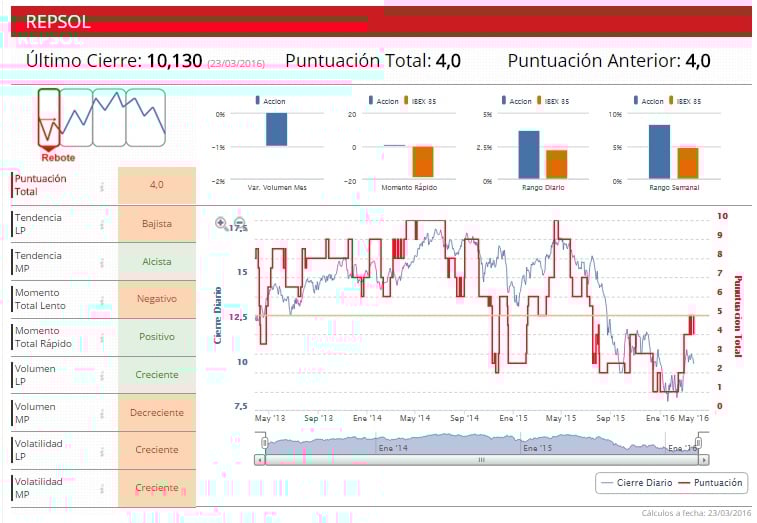
Task: Click the Sep '15 label on the time axis
Action: 610,418
